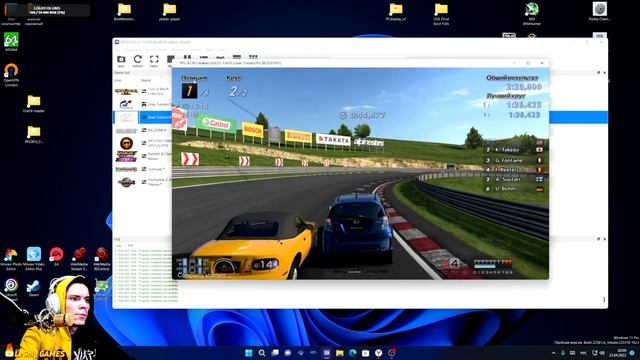
Task: Open Yandex Browser from the taskbar
Action: [379, 353]
